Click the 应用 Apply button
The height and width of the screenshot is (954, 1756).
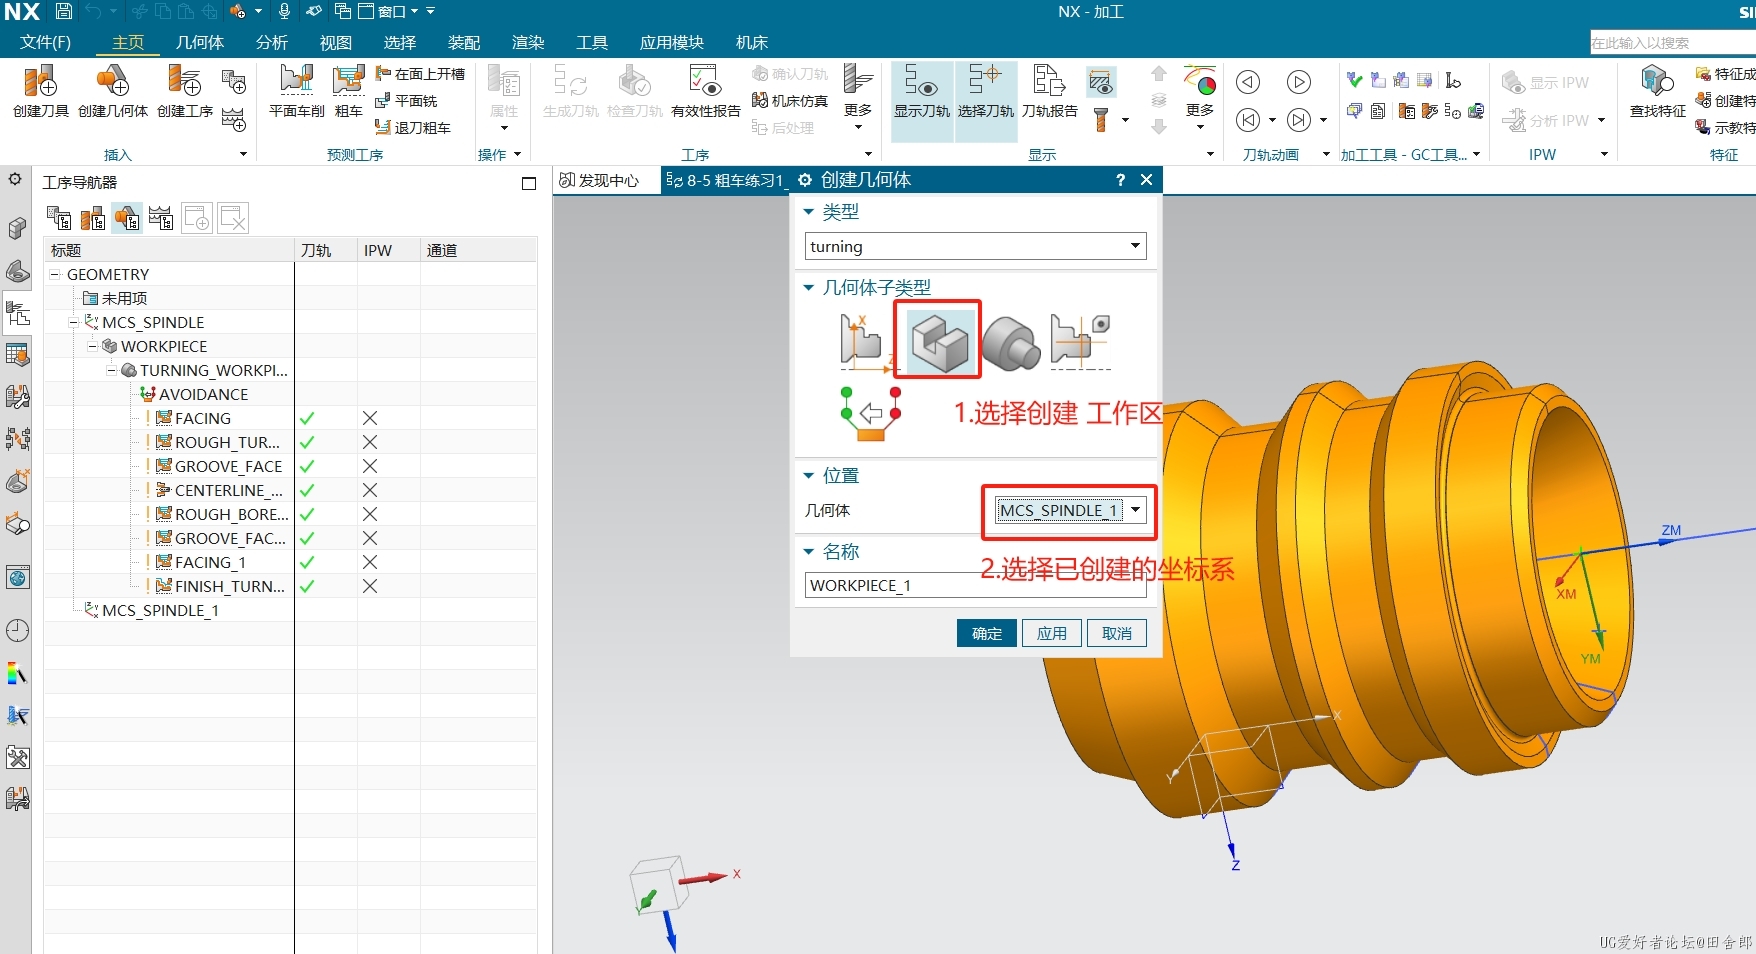(x=1052, y=633)
